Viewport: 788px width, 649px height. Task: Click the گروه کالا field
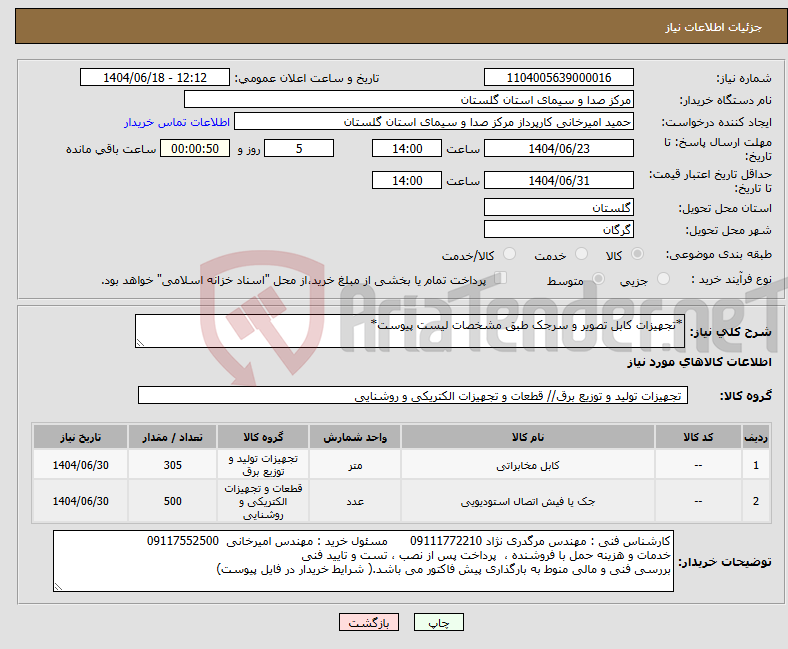[413, 395]
